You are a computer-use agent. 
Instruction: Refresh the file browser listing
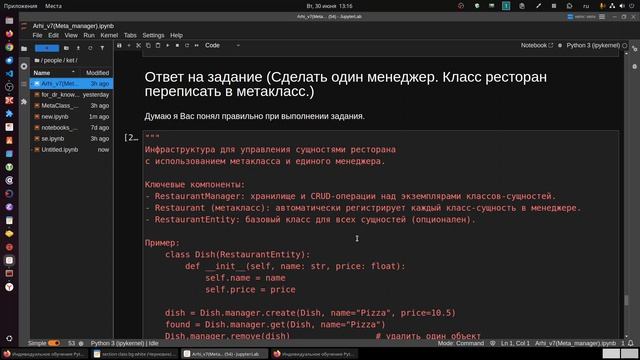(90, 48)
